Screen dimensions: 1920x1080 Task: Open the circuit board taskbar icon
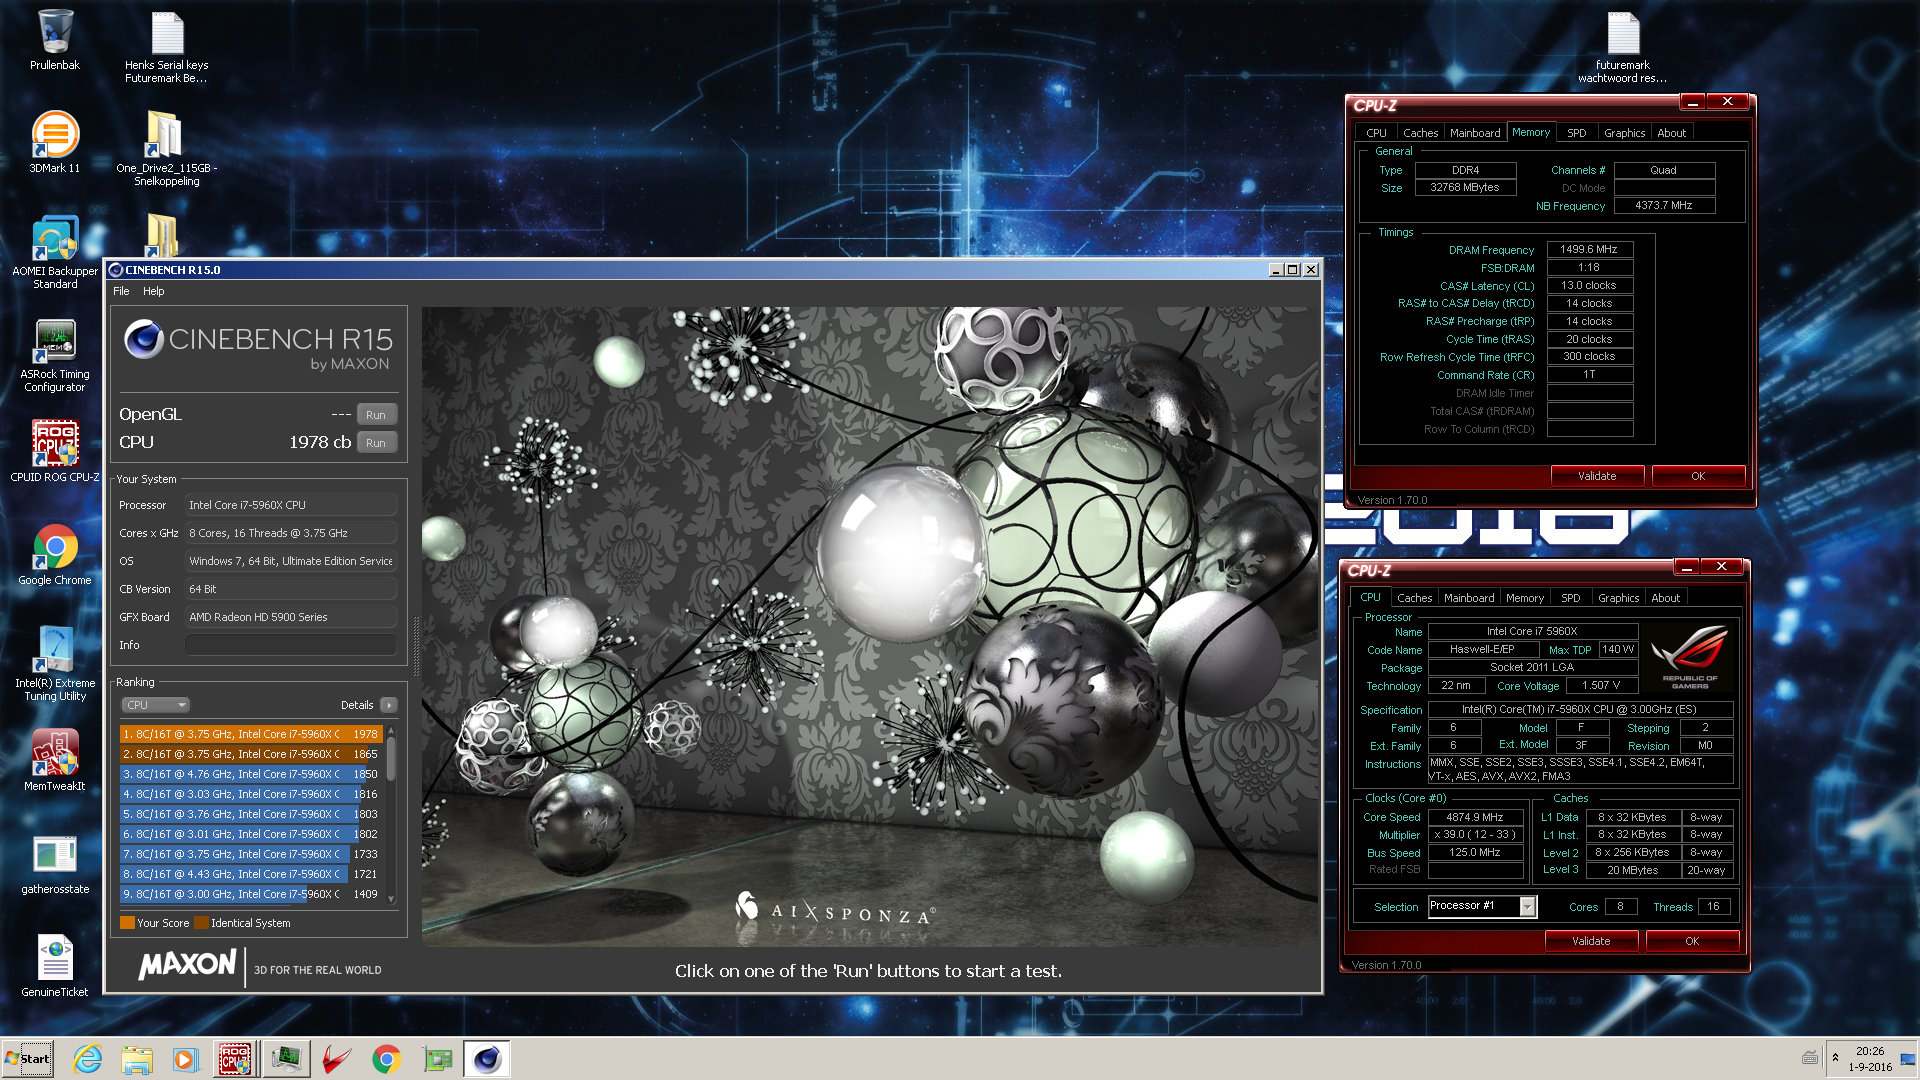pyautogui.click(x=437, y=1059)
